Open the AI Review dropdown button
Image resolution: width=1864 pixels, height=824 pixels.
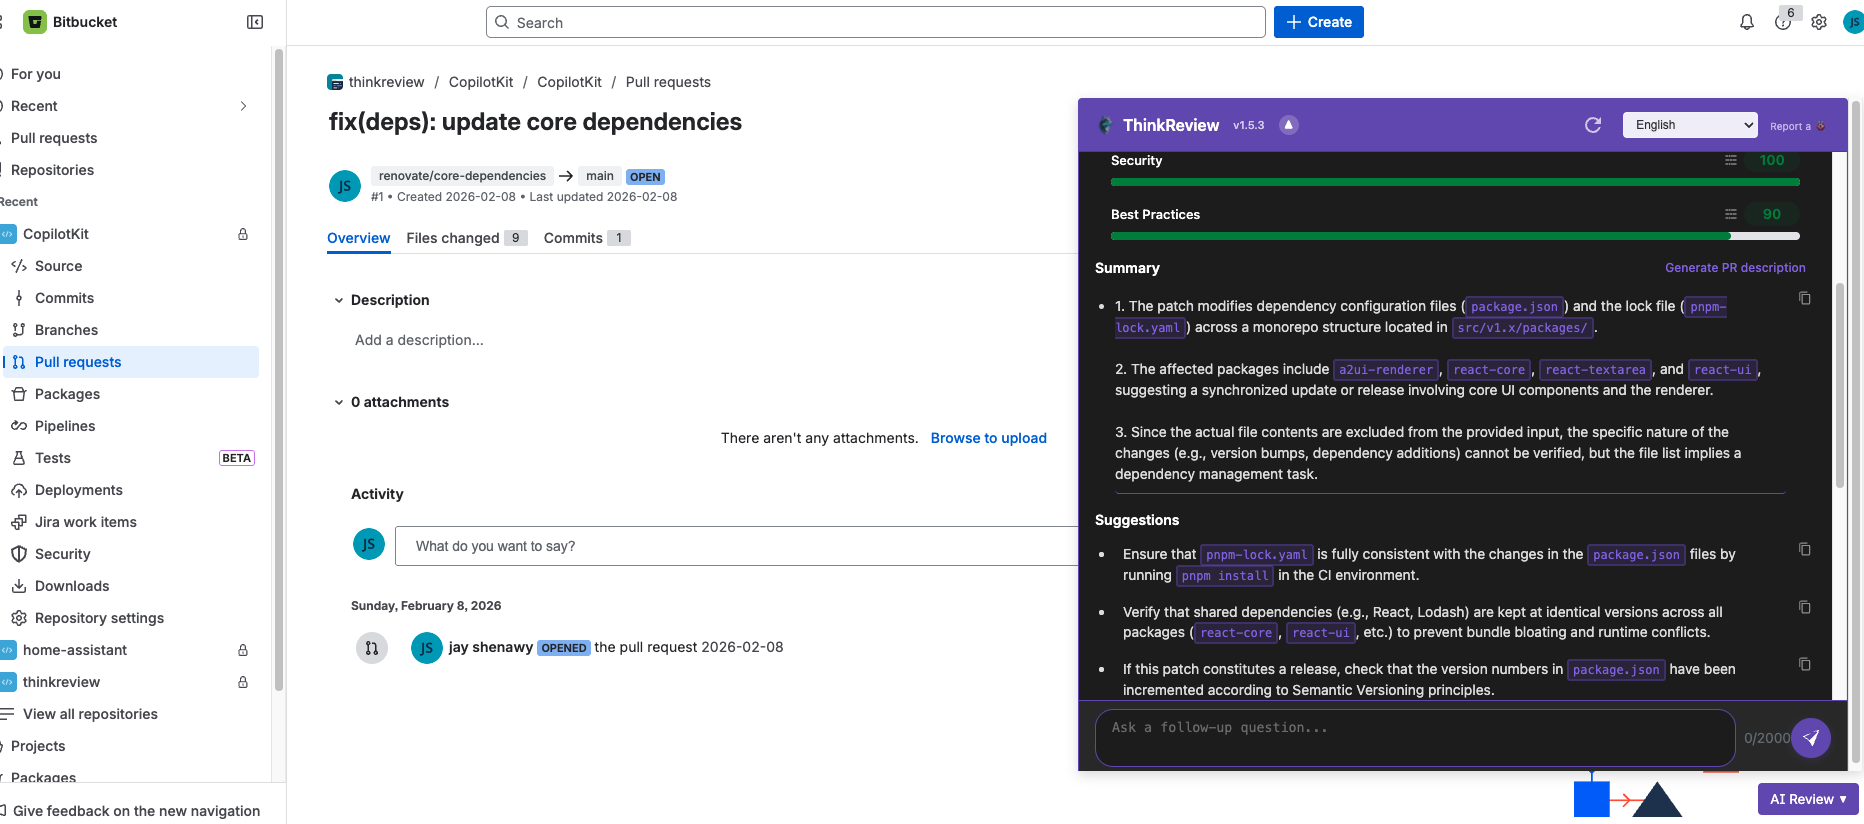(x=1808, y=799)
